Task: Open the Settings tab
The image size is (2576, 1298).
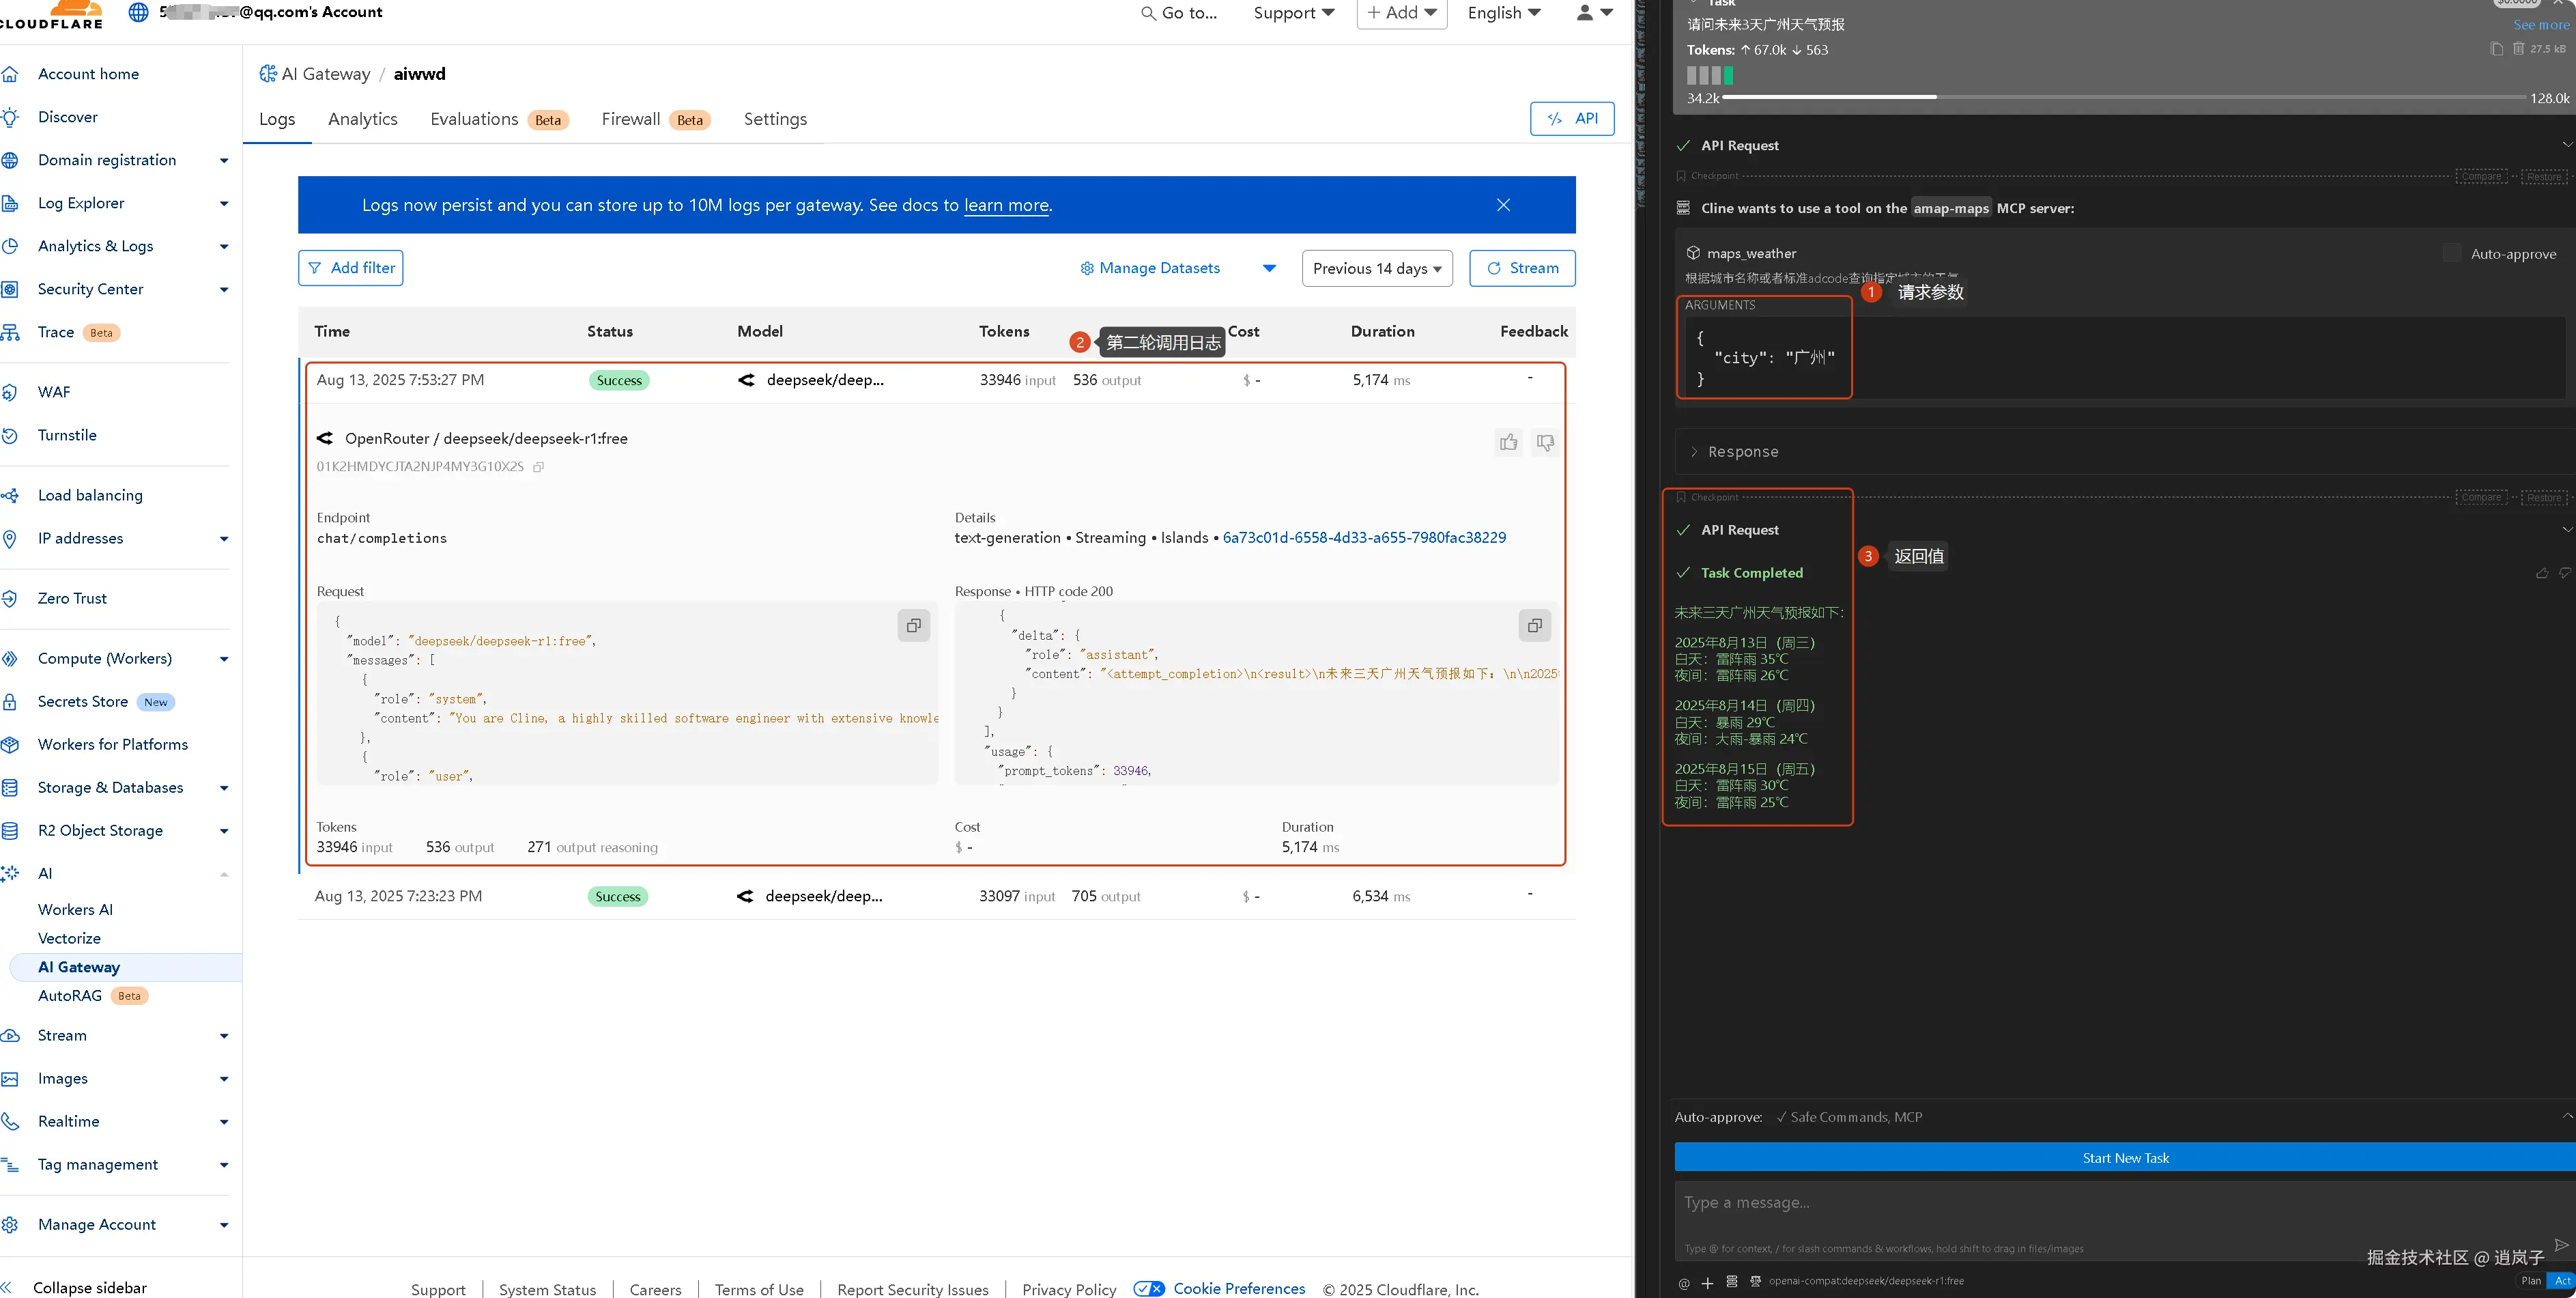Action: click(774, 119)
